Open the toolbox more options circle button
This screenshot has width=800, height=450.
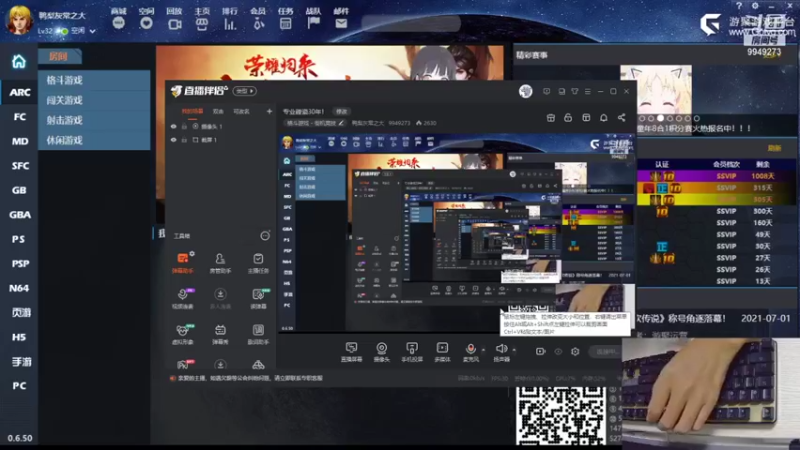tap(265, 236)
